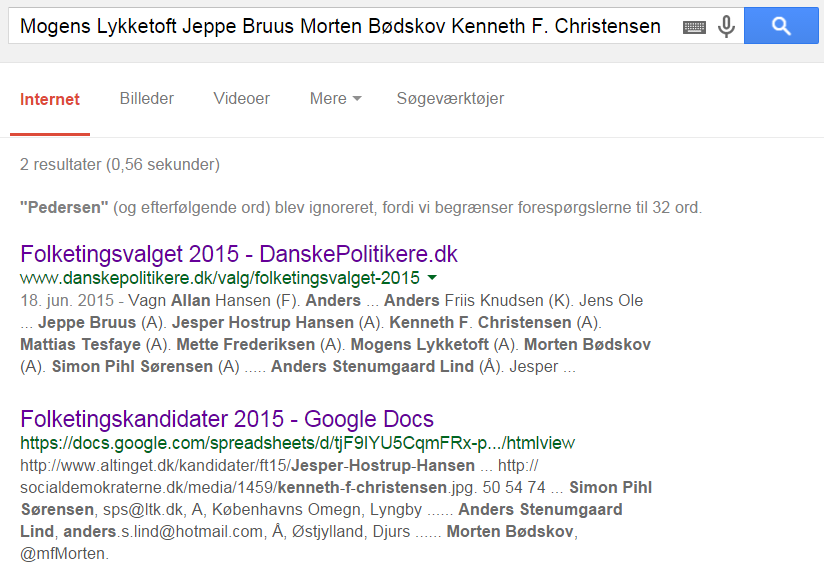Screen dimensions: 824x567
Task: Switch to the Videoer tab
Action: coord(241,98)
